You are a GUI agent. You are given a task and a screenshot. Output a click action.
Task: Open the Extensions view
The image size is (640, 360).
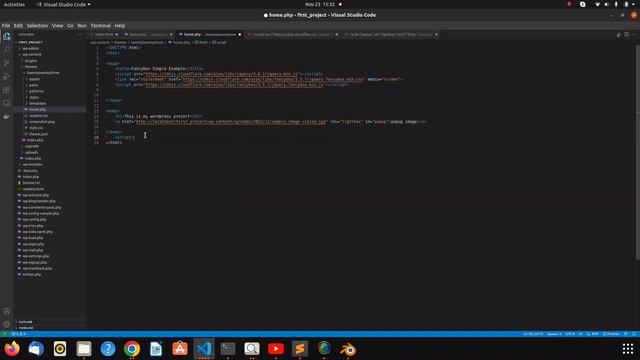[7, 90]
